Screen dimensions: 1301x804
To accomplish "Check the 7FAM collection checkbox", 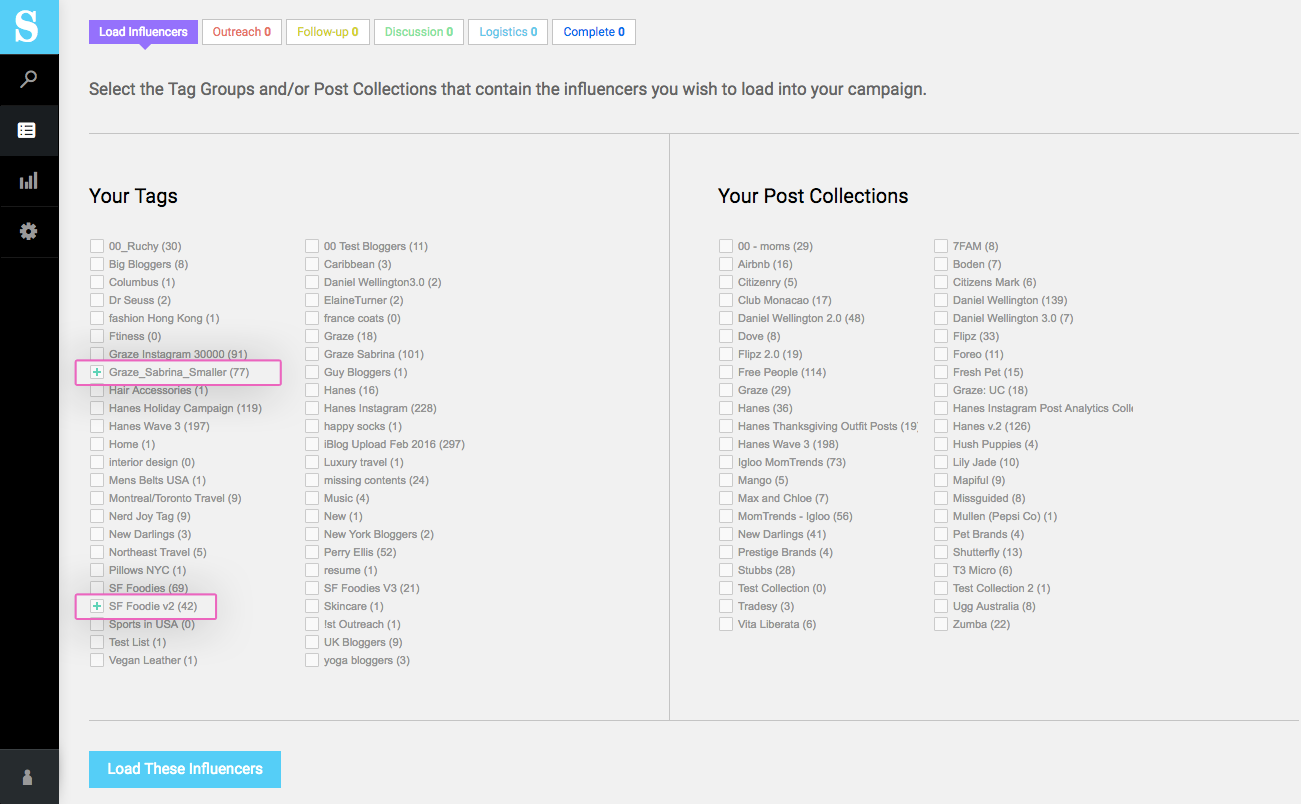I will [x=941, y=246].
